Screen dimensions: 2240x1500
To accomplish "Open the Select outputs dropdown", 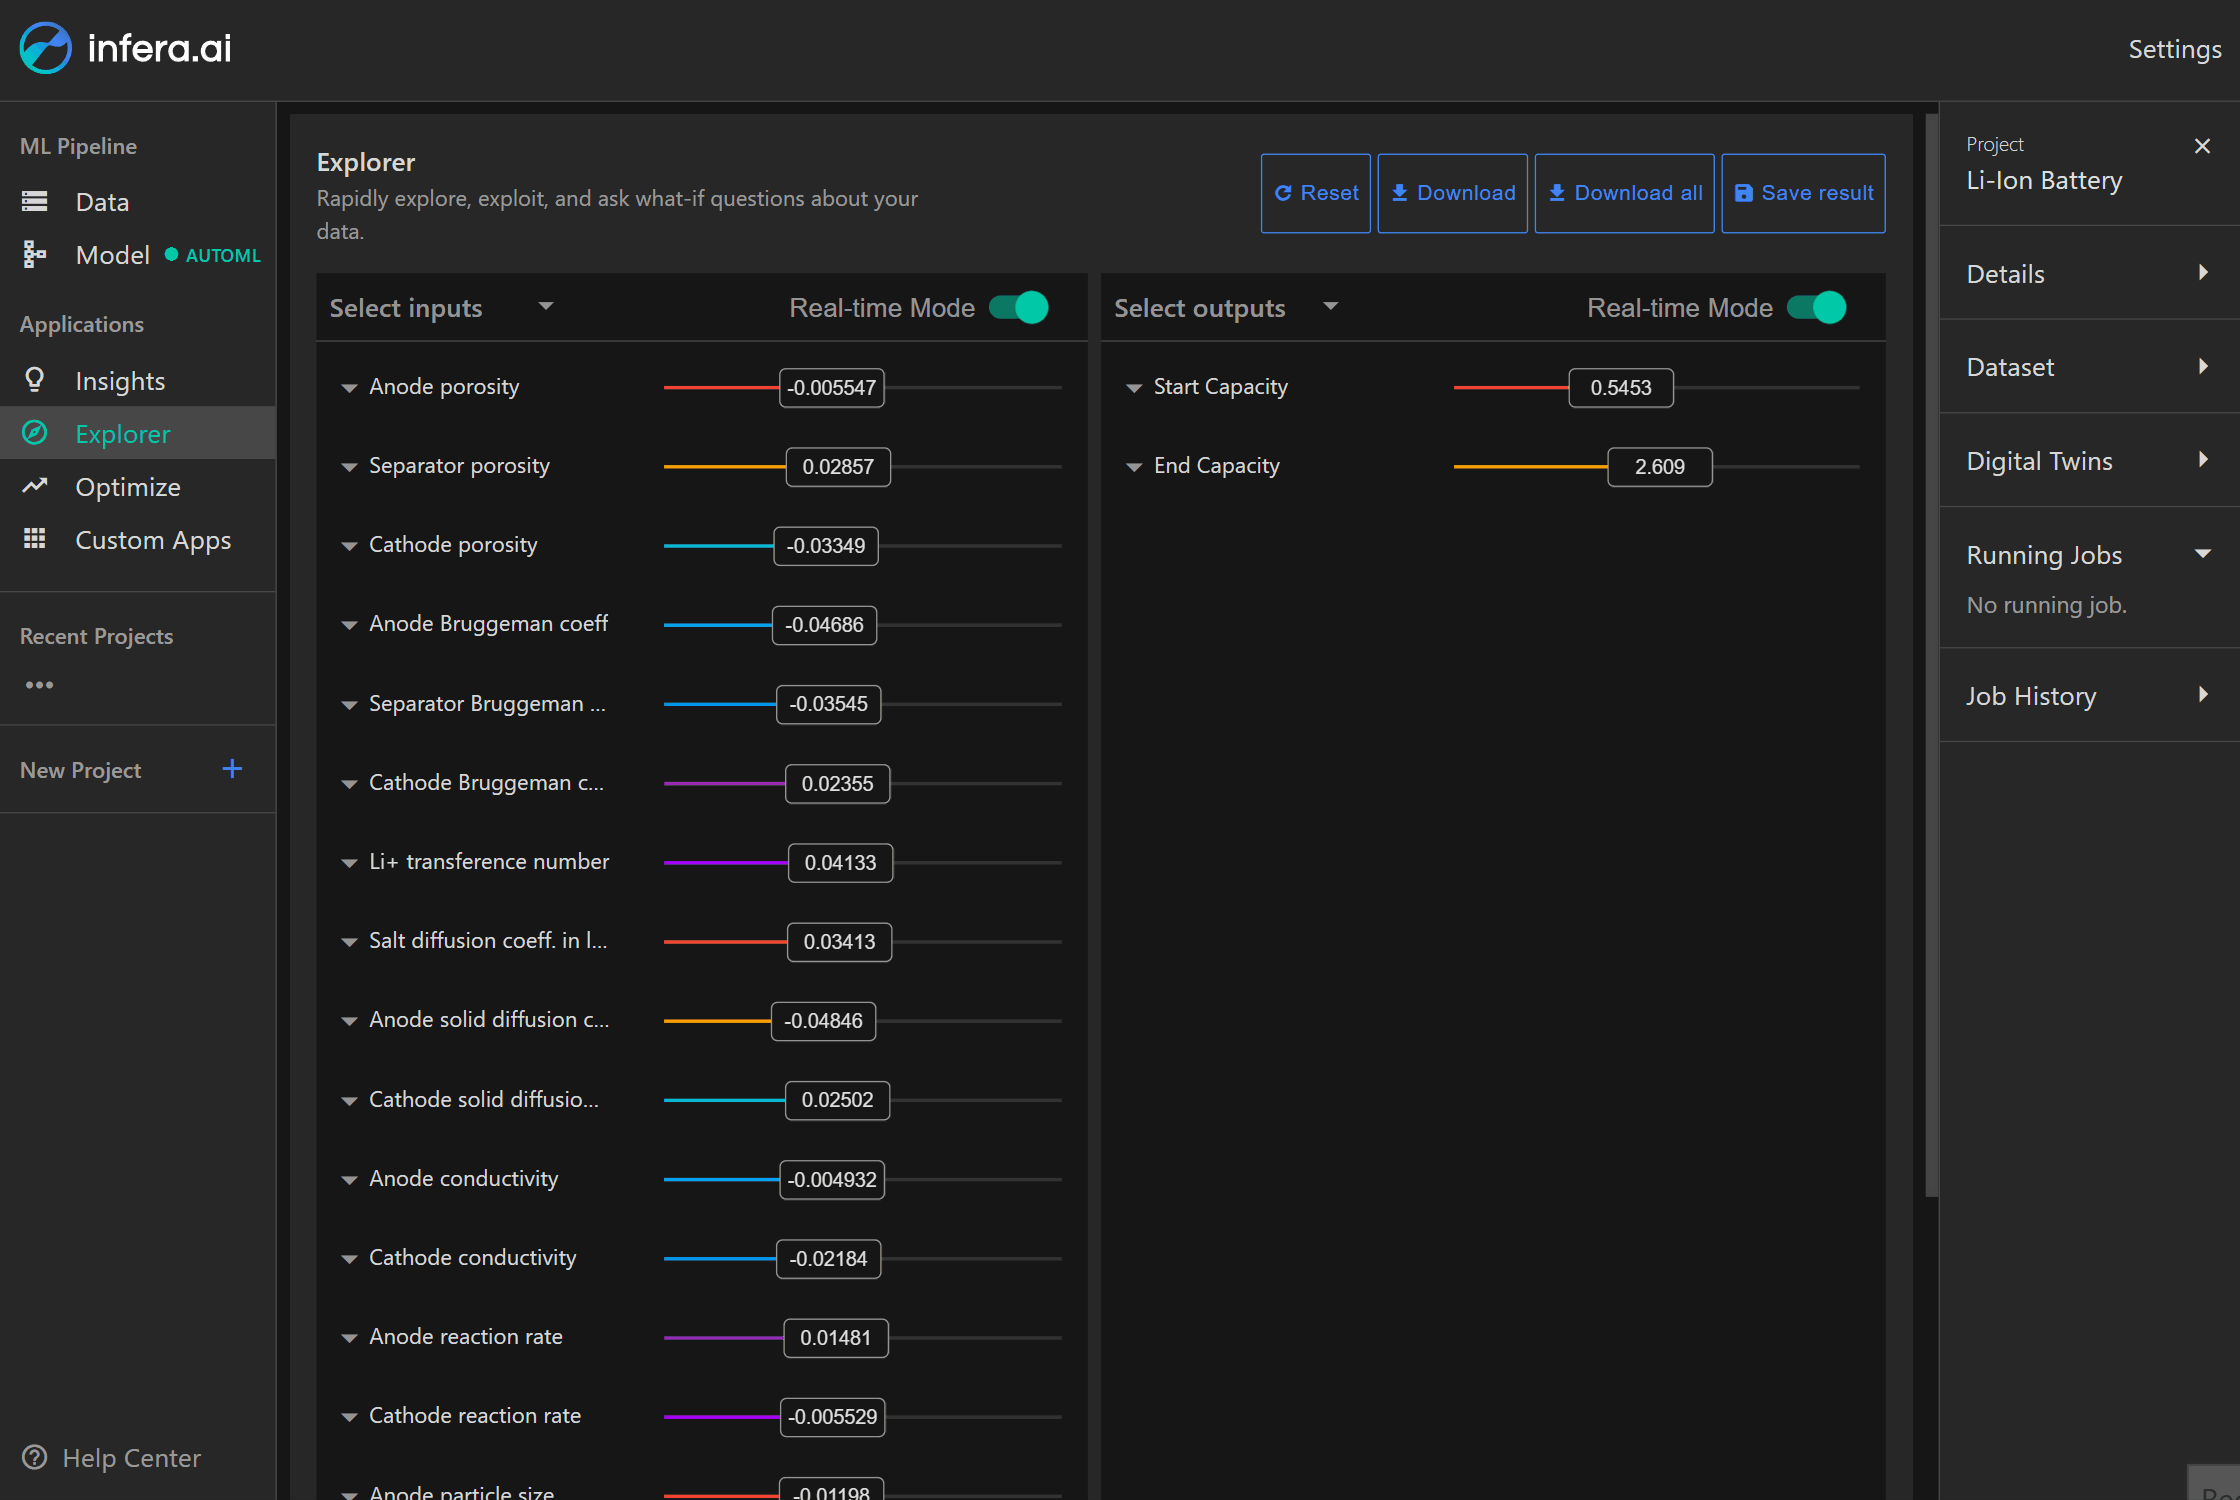I will [x=1330, y=307].
